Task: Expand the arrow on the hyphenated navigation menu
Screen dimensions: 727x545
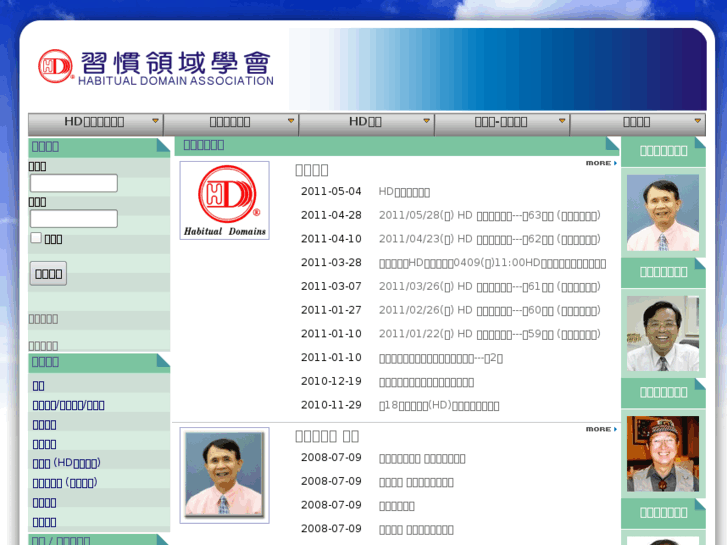Action: pos(562,121)
